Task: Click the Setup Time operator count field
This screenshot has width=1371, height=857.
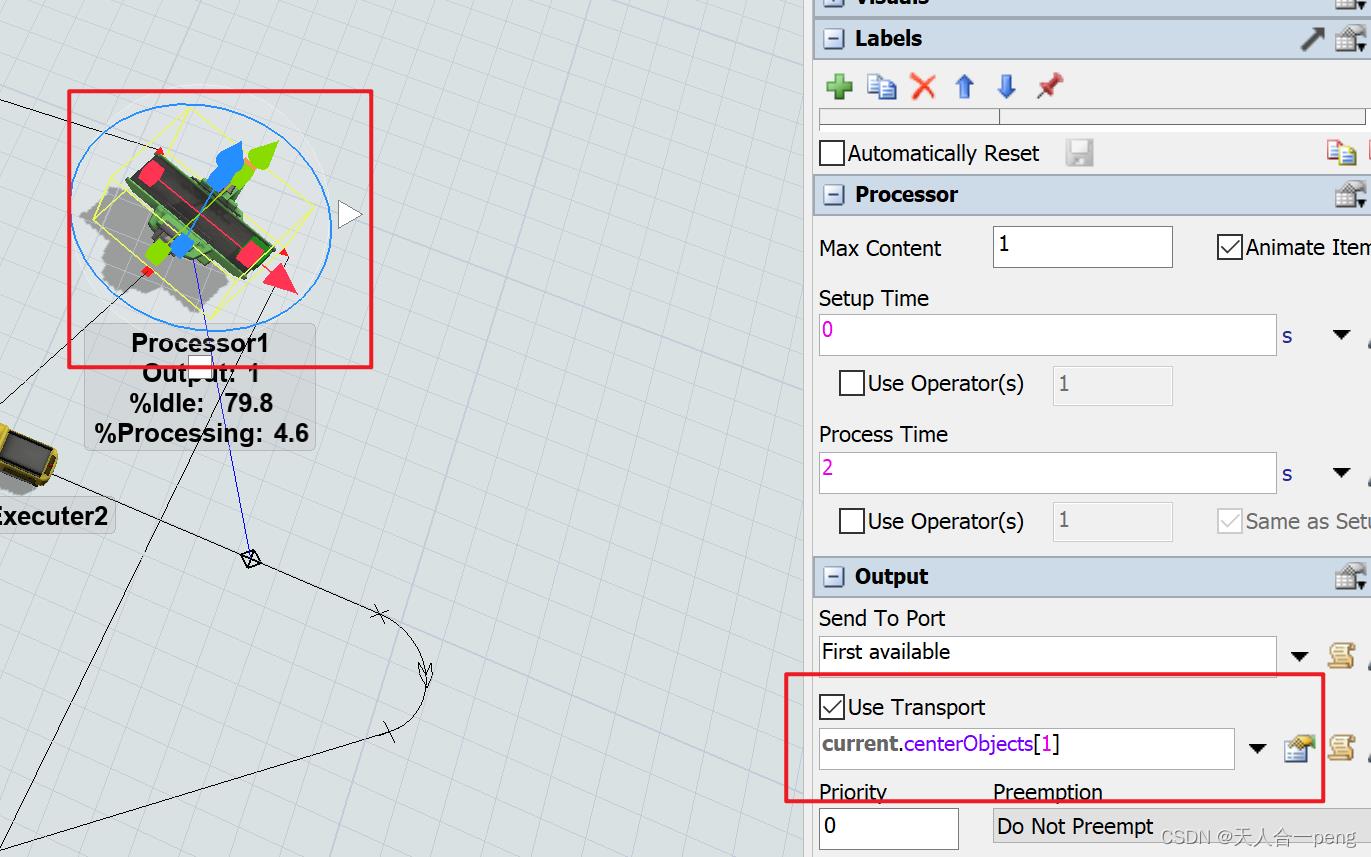Action: 1112,384
